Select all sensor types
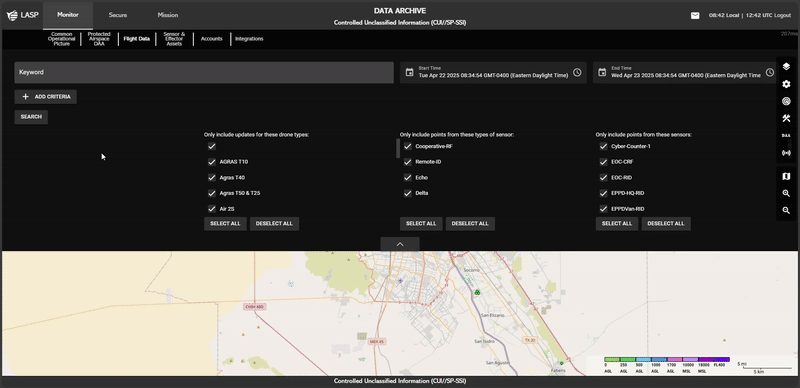800x388 pixels. [x=421, y=224]
